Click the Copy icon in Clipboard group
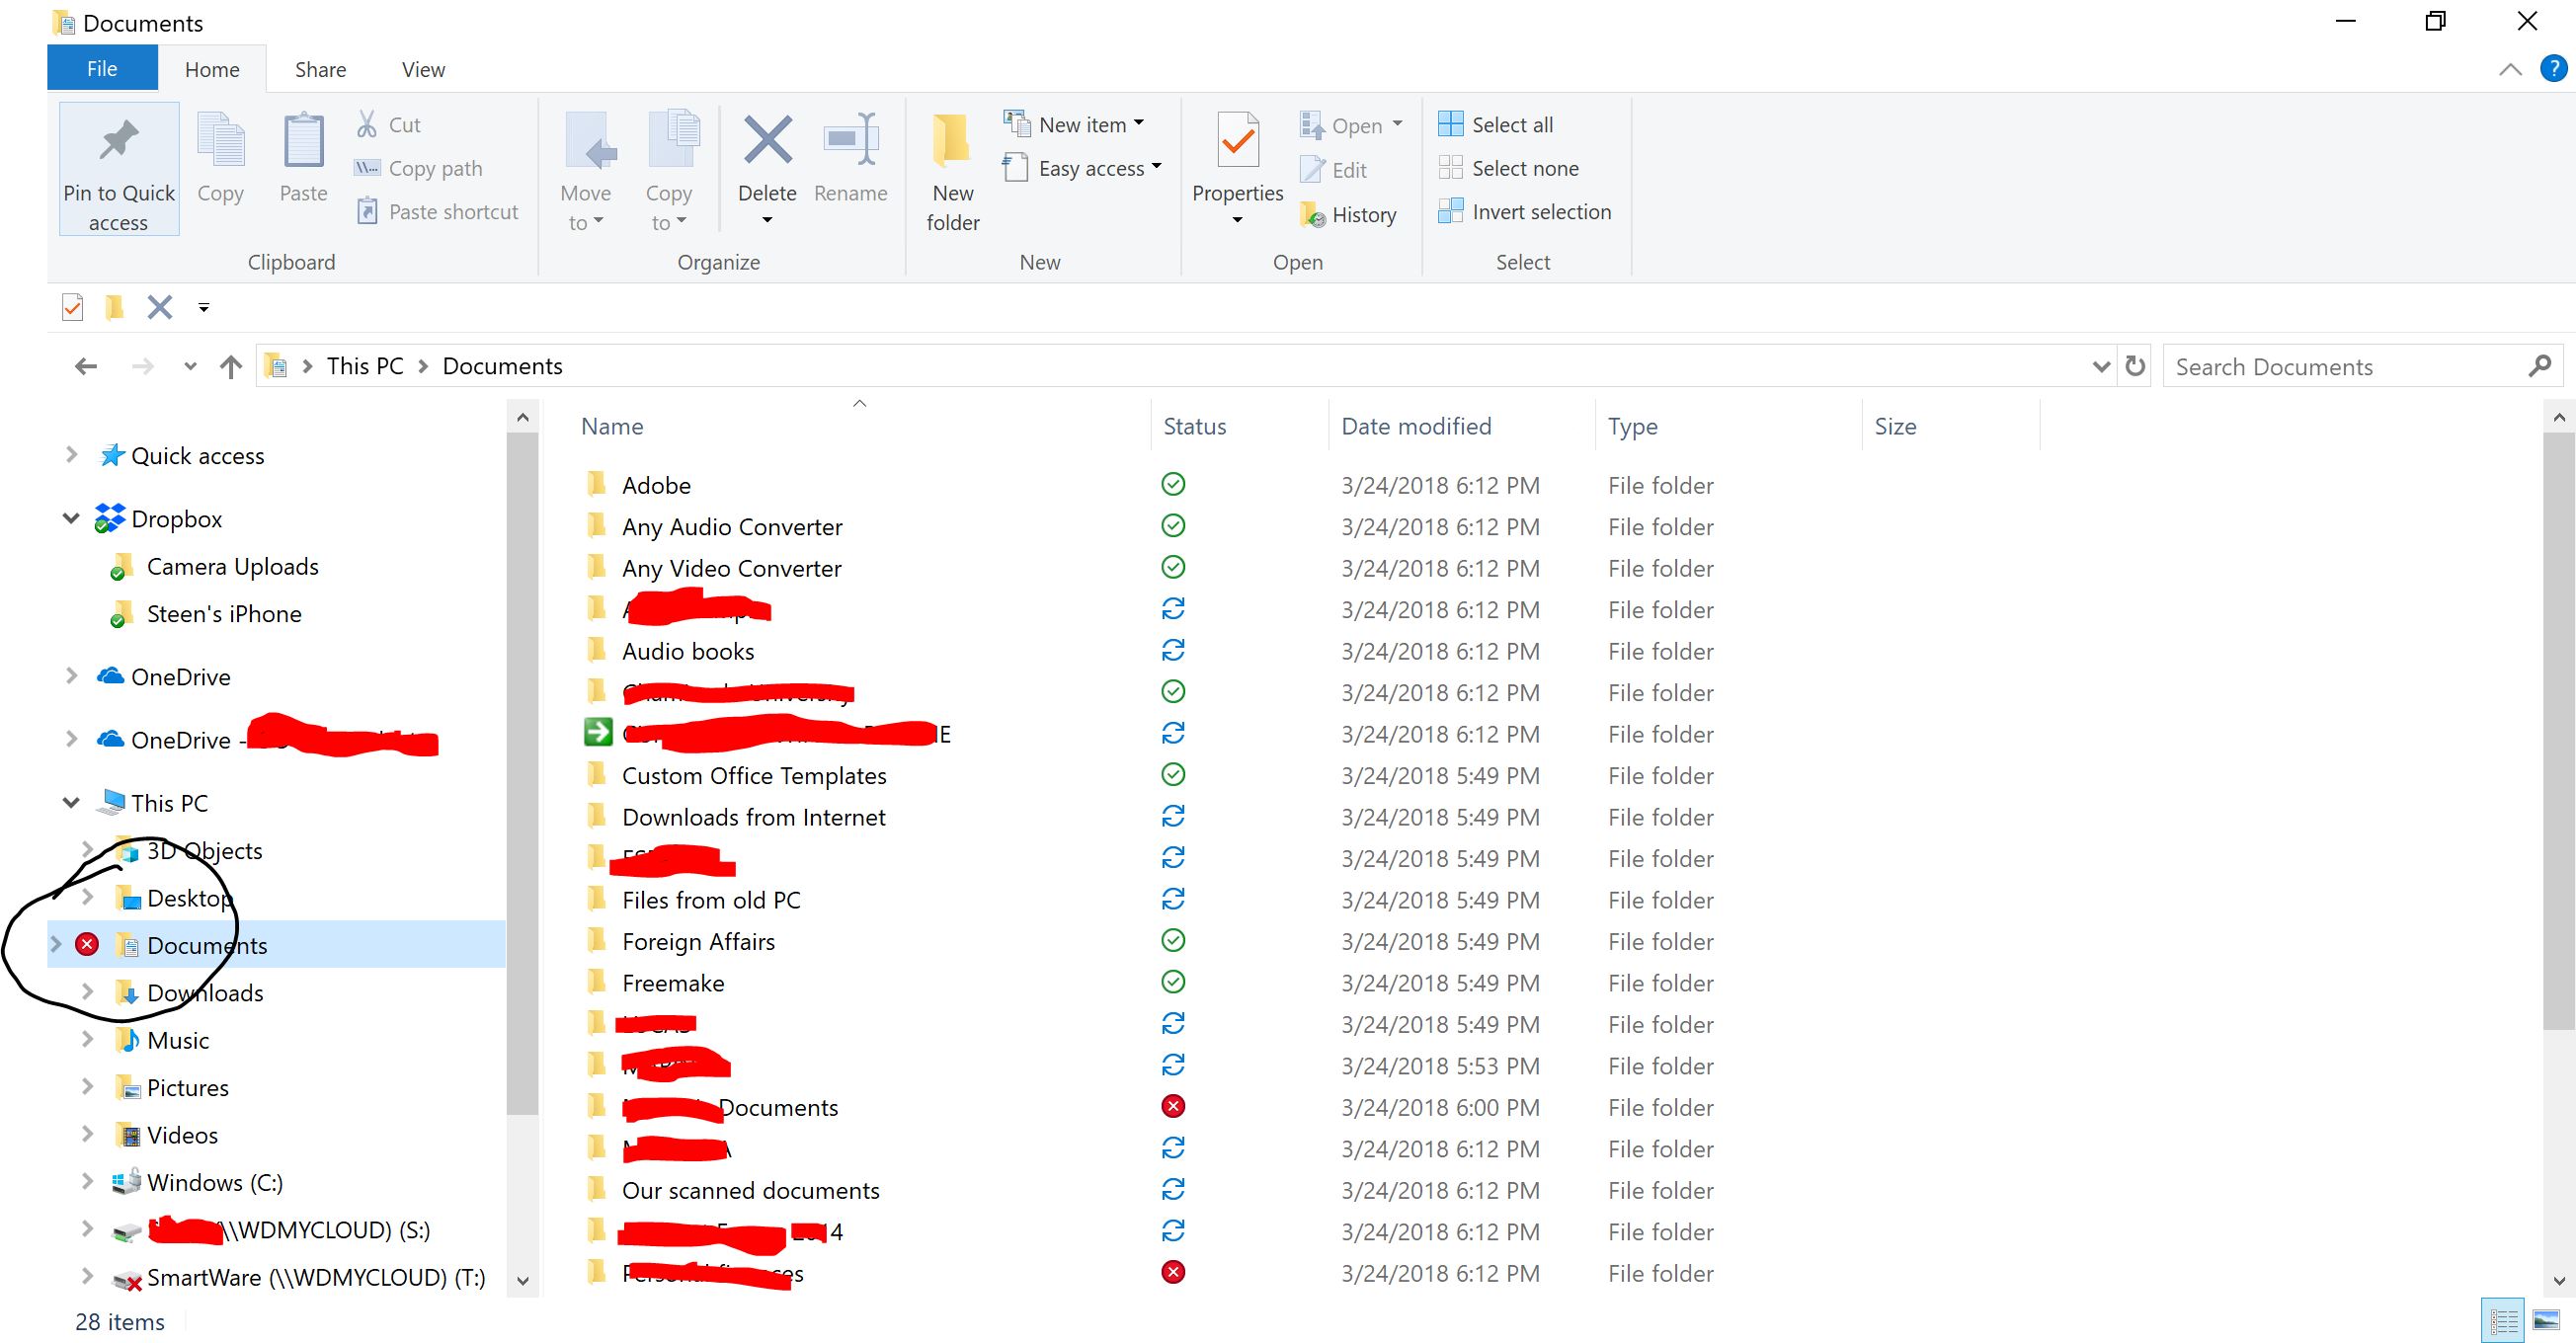The width and height of the screenshot is (2576, 1343). tap(220, 141)
